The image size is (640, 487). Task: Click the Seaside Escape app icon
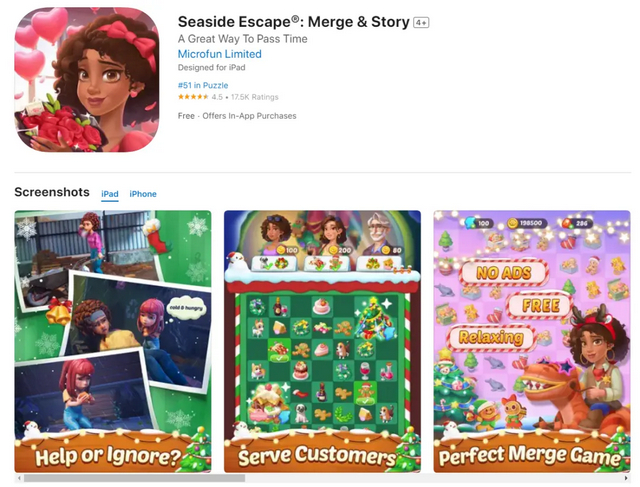pos(87,80)
